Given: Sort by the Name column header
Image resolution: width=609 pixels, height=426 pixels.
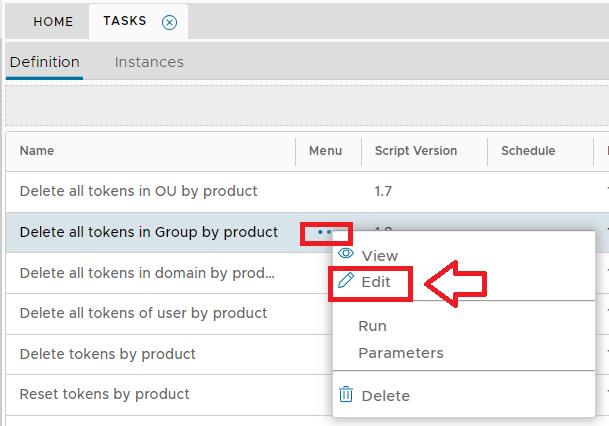Looking at the screenshot, I should coord(37,151).
